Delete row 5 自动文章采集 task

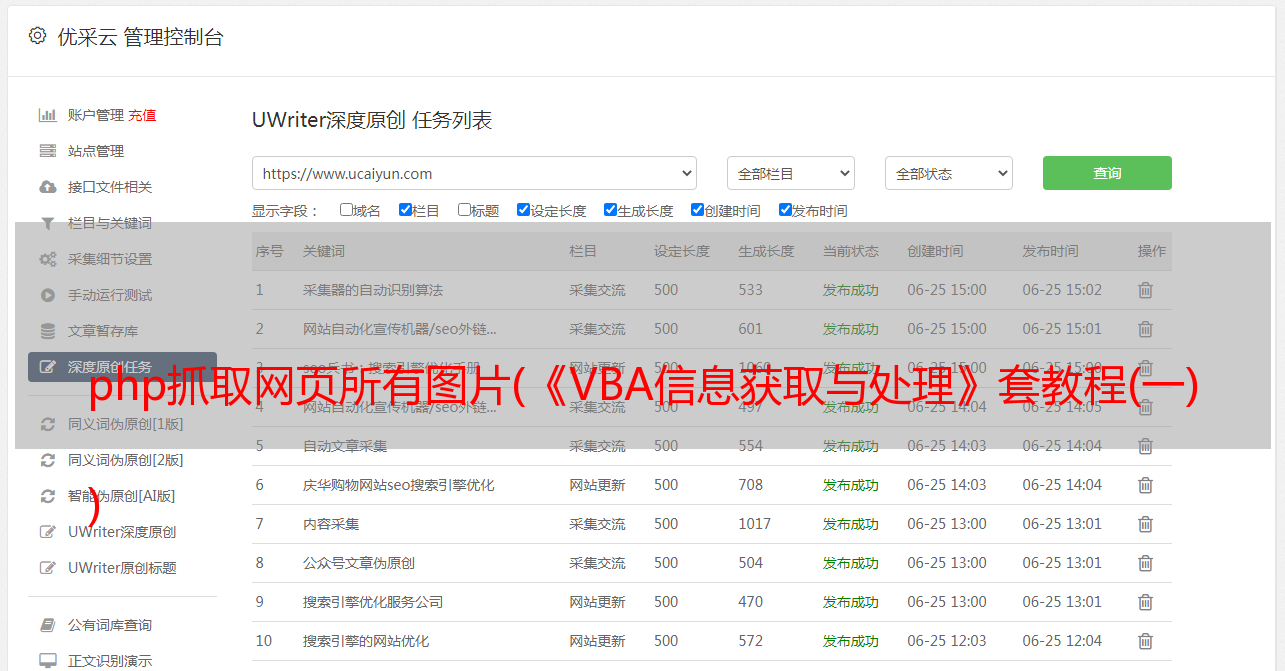coord(1145,446)
